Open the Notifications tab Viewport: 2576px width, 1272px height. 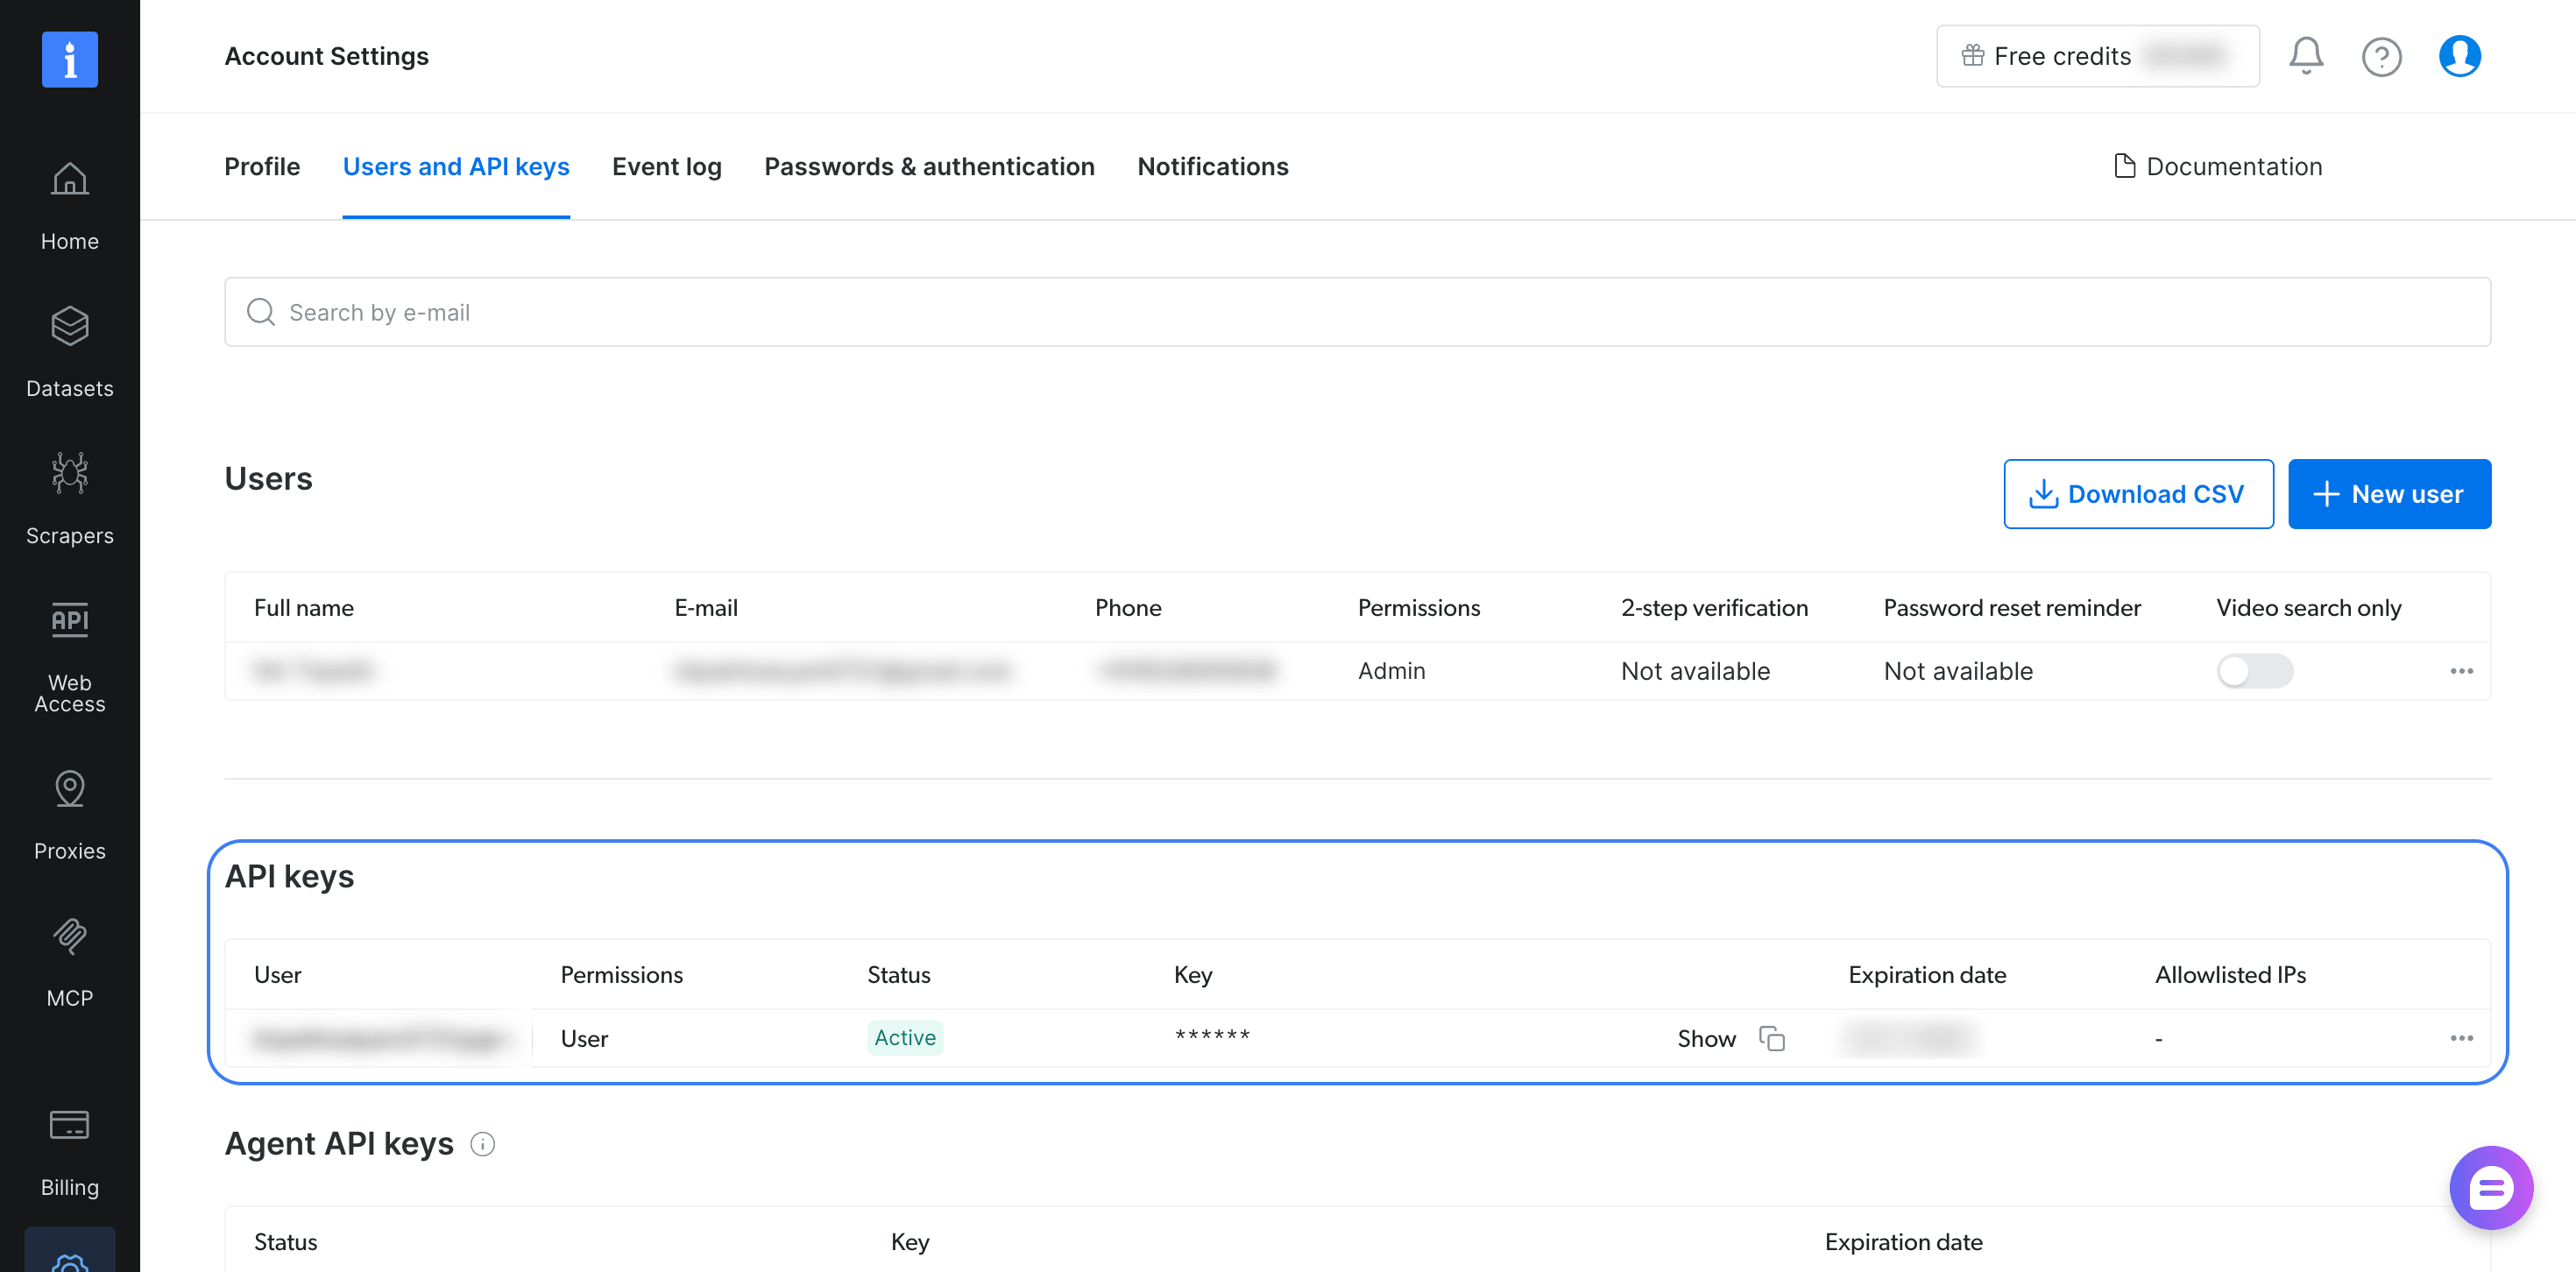pyautogui.click(x=1213, y=166)
